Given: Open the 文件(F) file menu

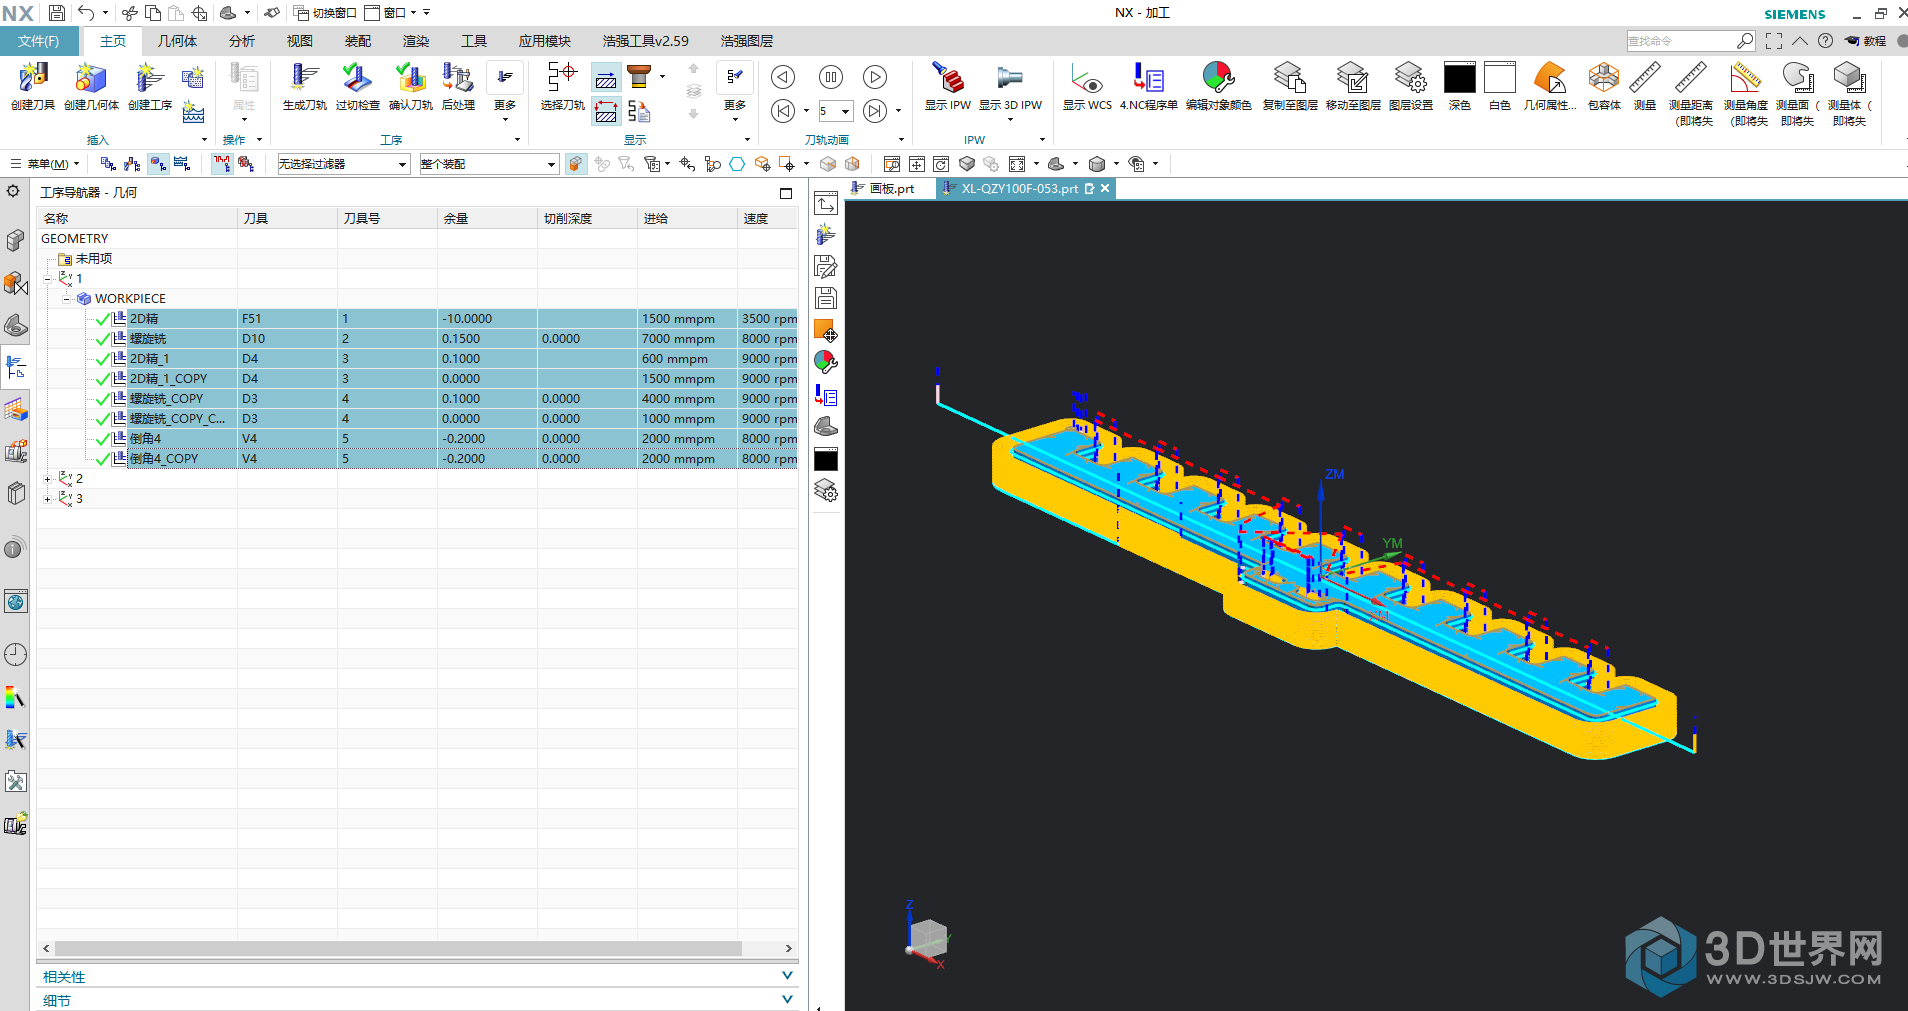Looking at the screenshot, I should click(39, 41).
